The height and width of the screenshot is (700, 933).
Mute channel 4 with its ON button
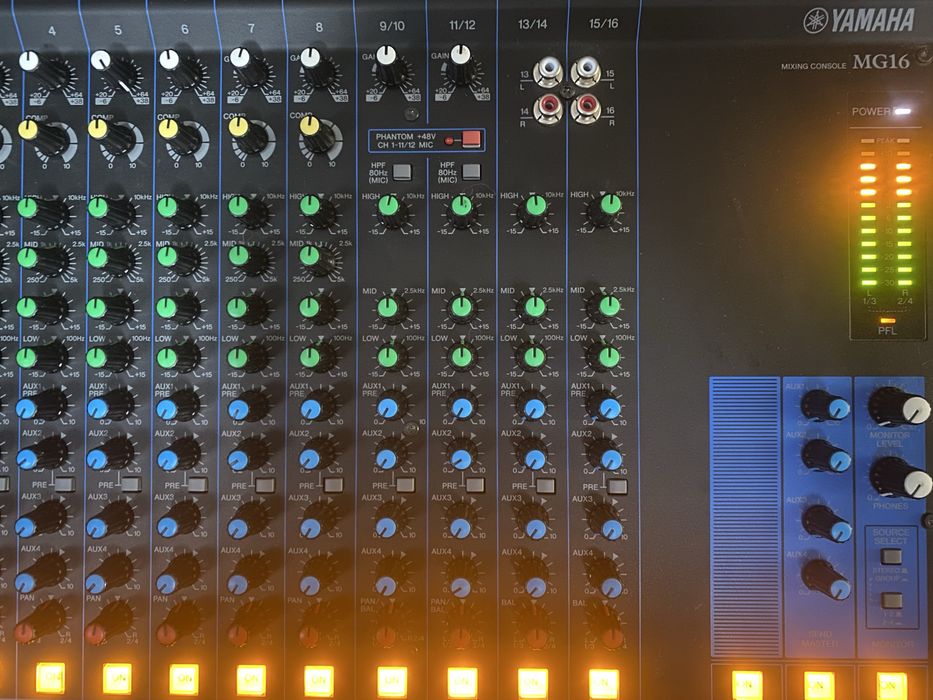tap(51, 677)
